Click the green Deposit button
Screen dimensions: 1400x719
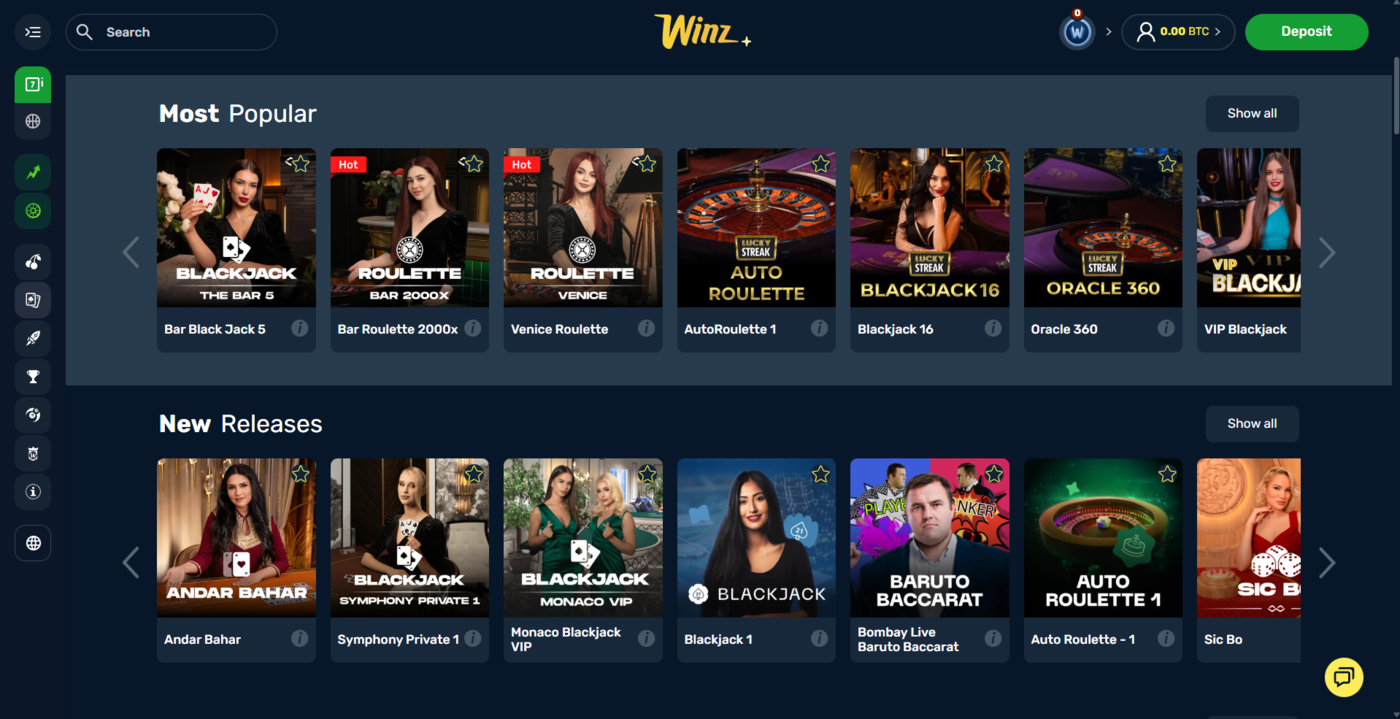coord(1306,32)
